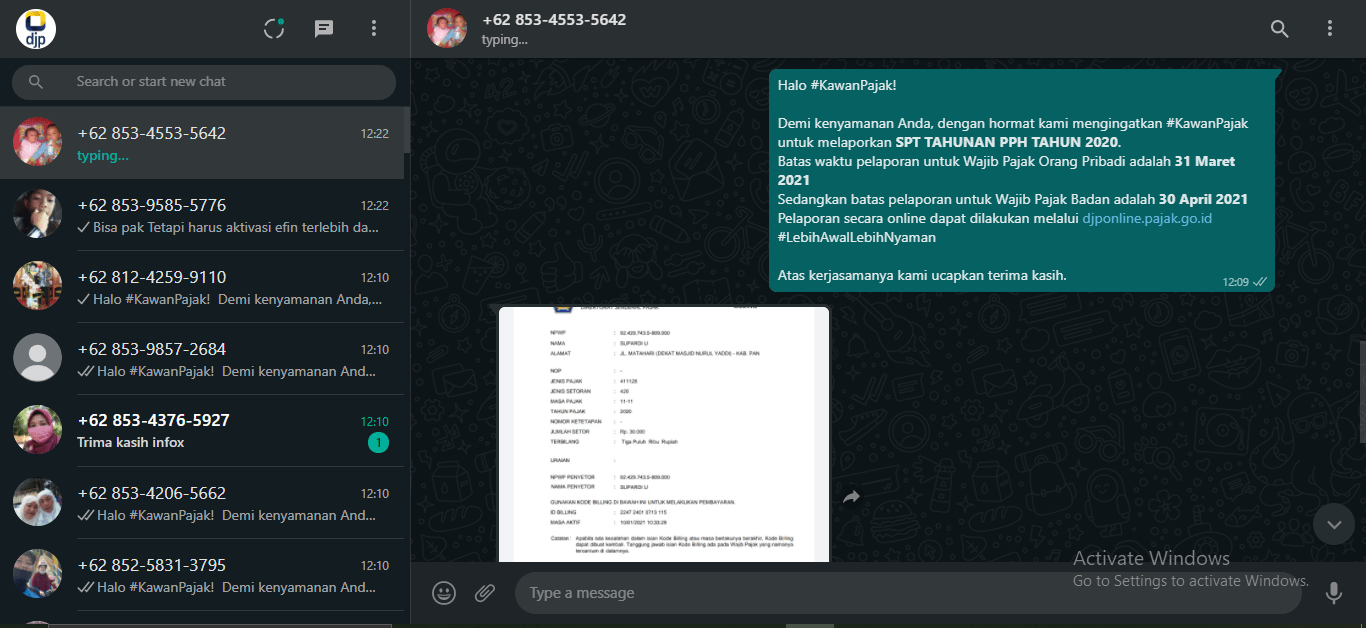Screen dimensions: 1366x628
Task: Forward the billing document image
Action: click(x=851, y=497)
